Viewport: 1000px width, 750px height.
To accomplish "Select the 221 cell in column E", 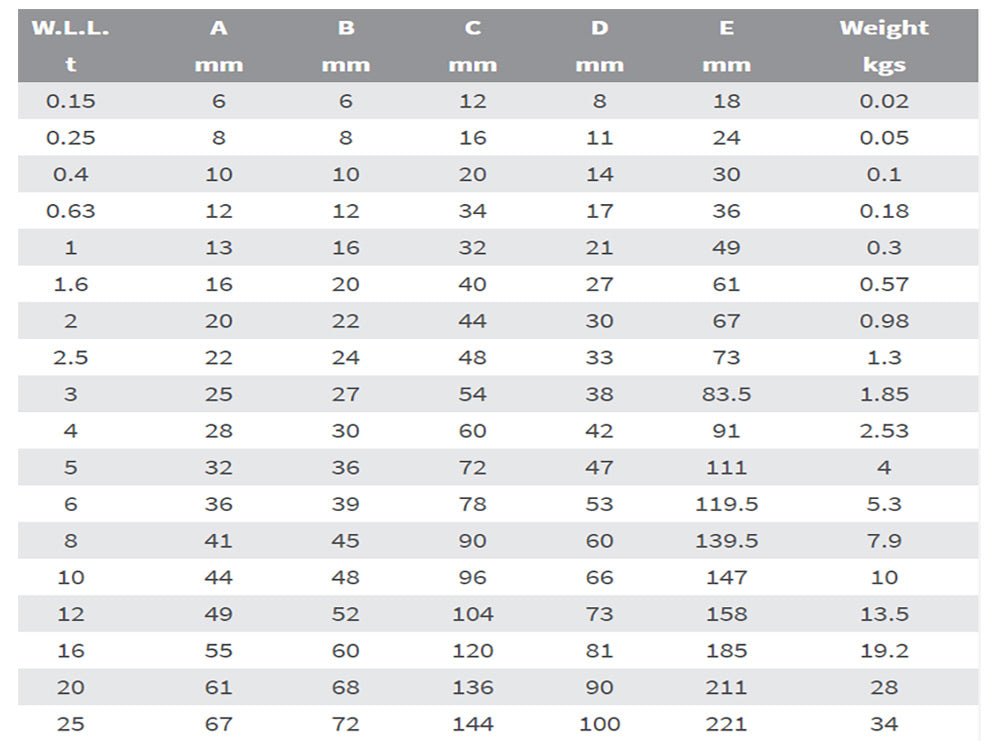I will coord(726,724).
